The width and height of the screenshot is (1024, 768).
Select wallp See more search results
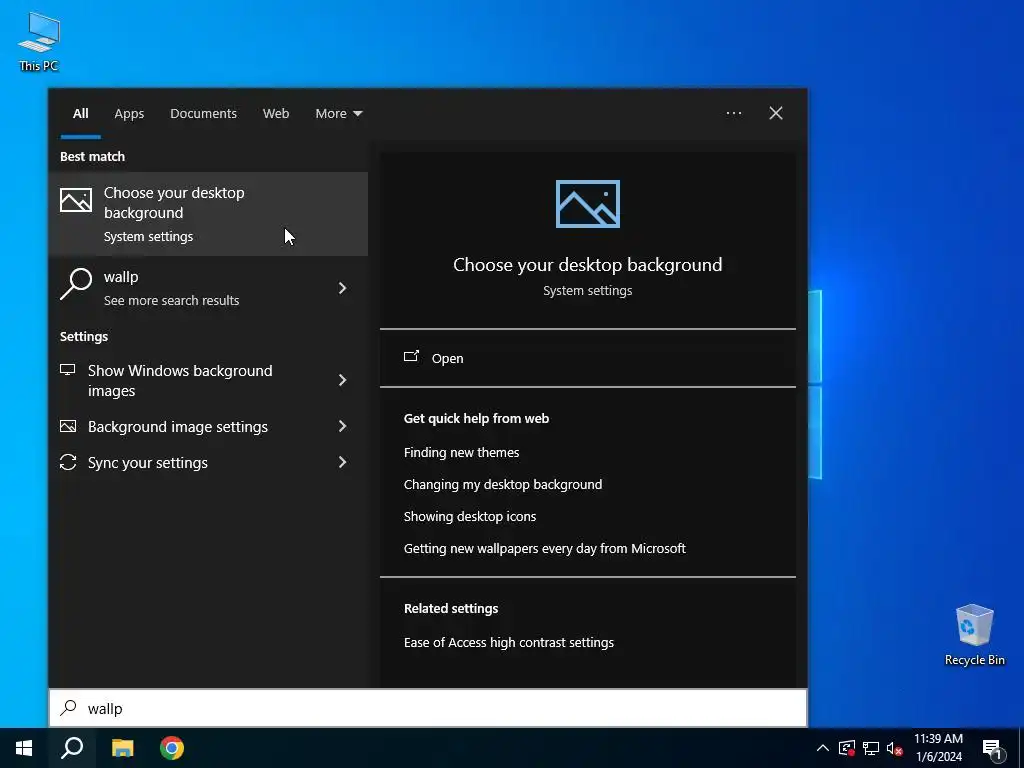(x=208, y=288)
